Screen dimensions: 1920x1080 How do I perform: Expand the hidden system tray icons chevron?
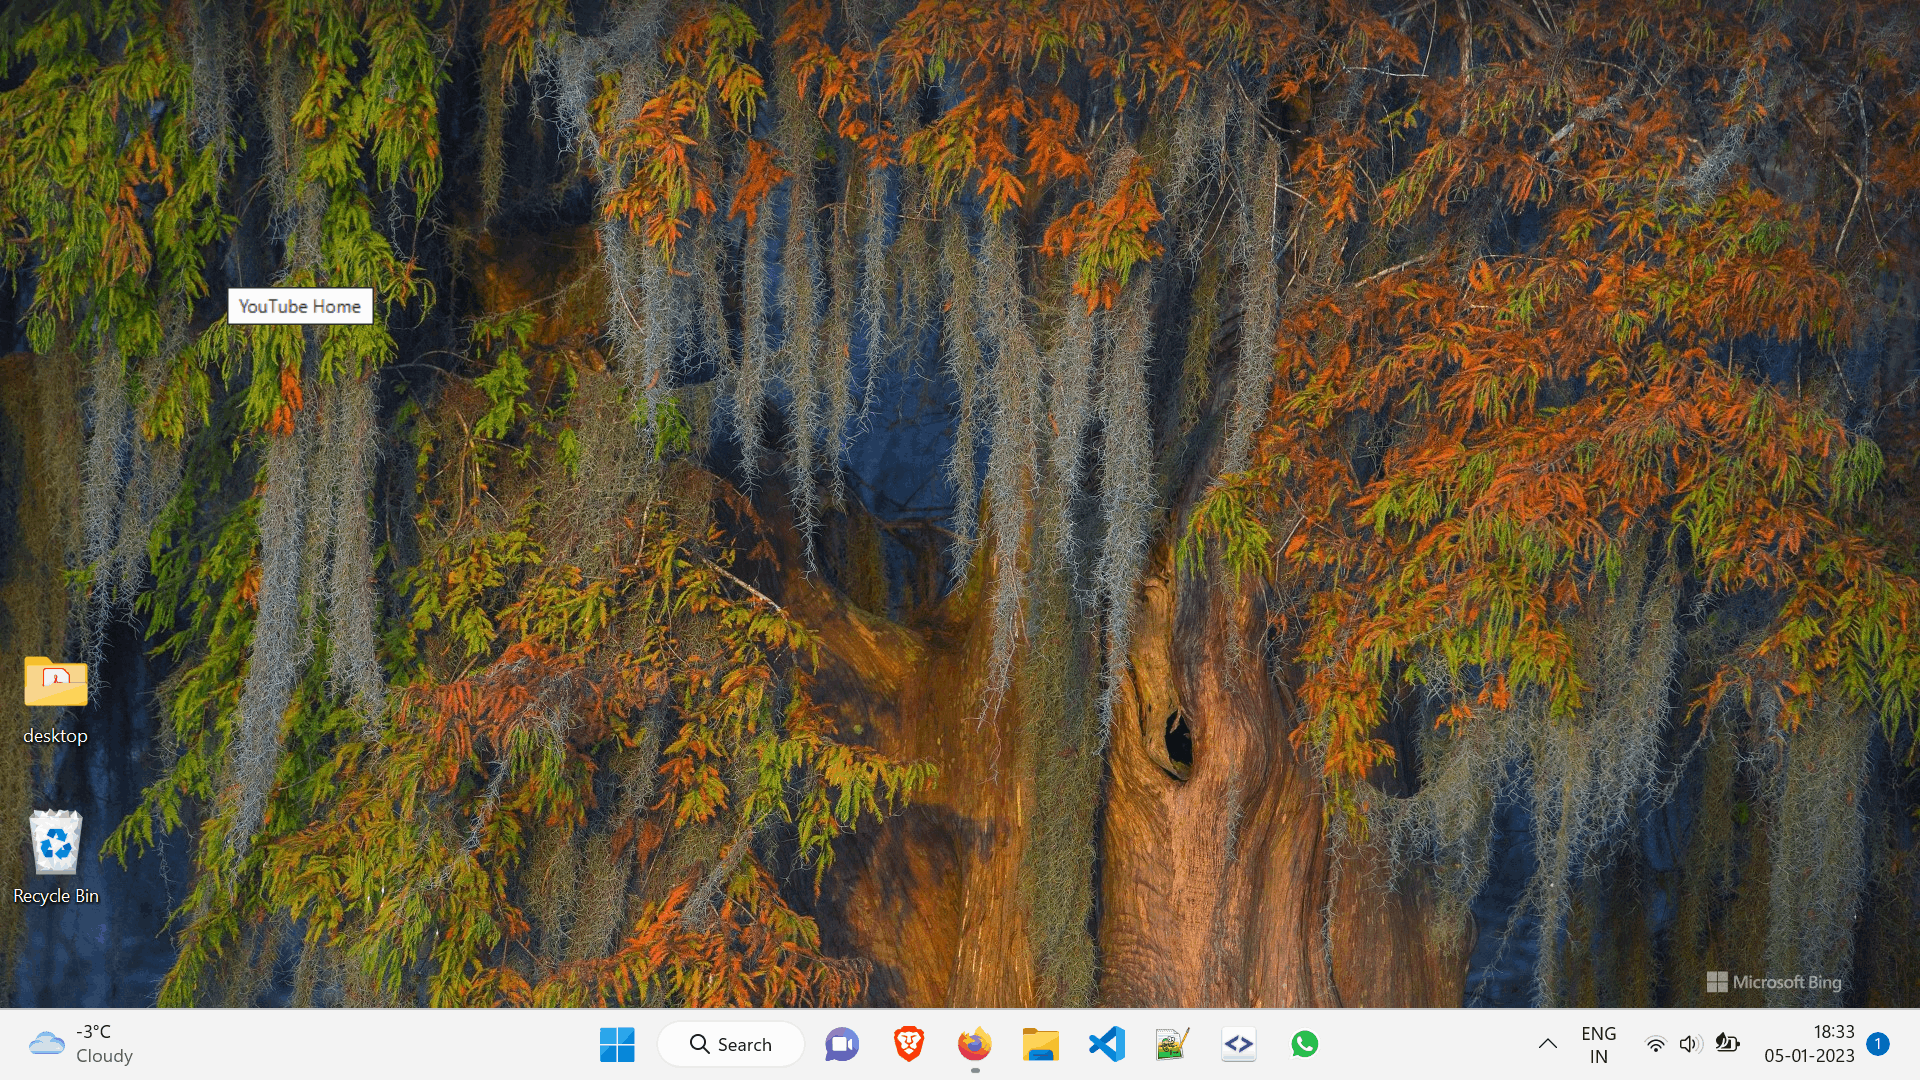click(1547, 1044)
